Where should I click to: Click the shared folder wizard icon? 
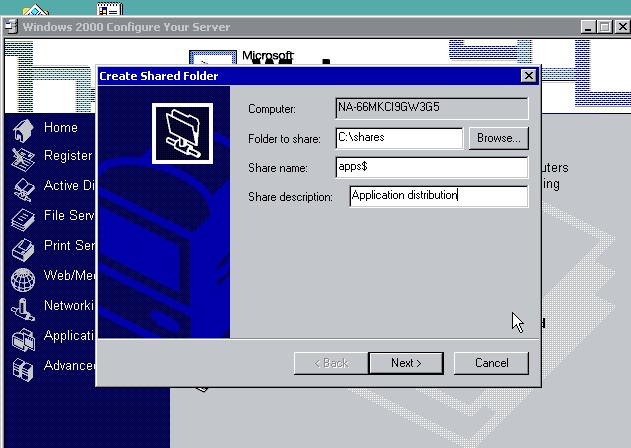click(x=182, y=134)
